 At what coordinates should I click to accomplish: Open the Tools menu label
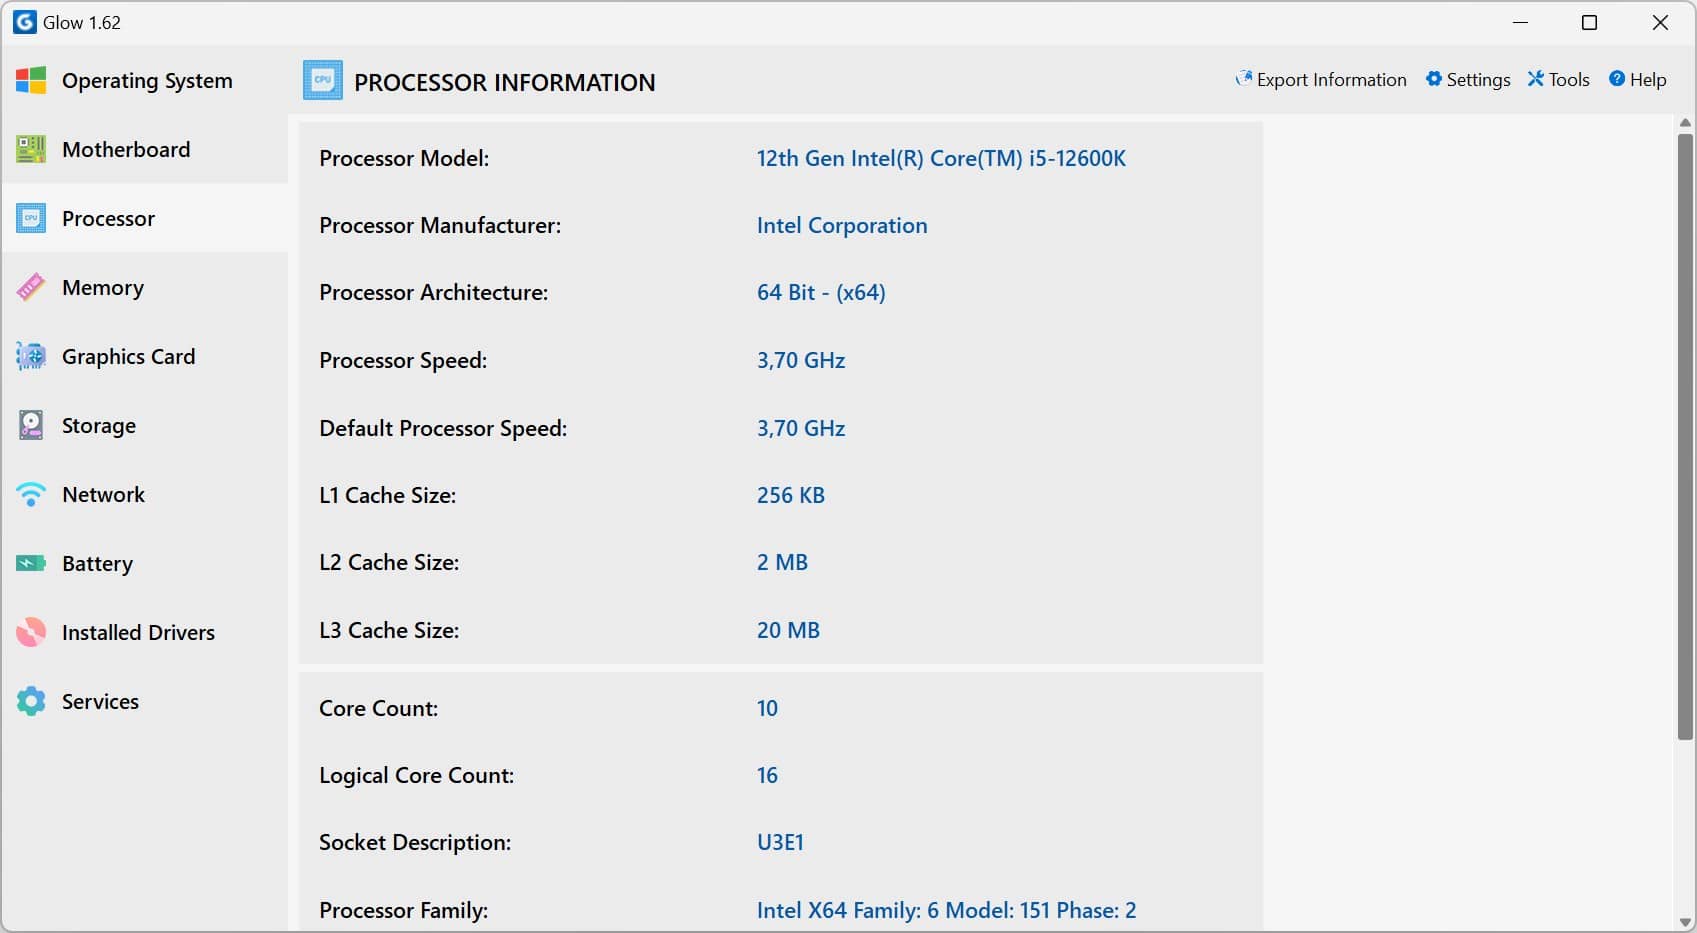(x=1569, y=80)
